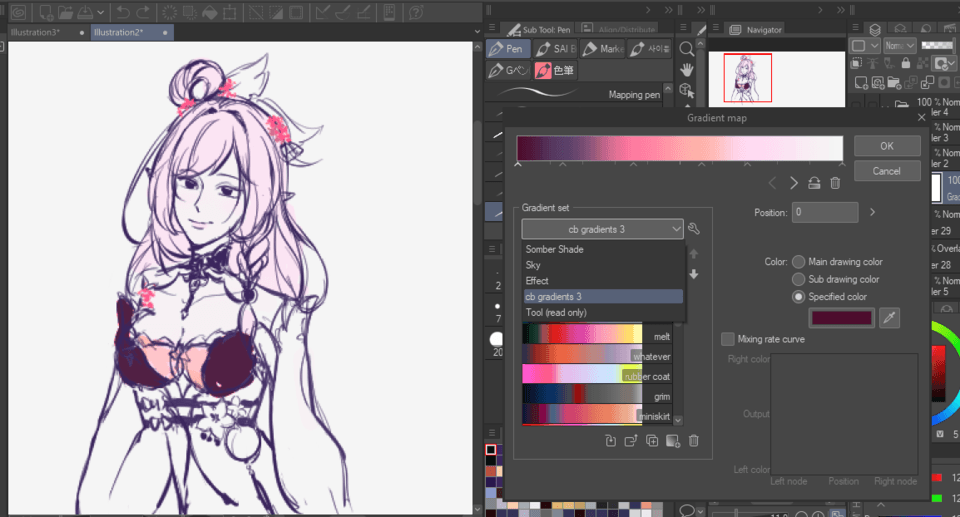
Task: Select the Mapping pen brush
Action: (x=576, y=94)
